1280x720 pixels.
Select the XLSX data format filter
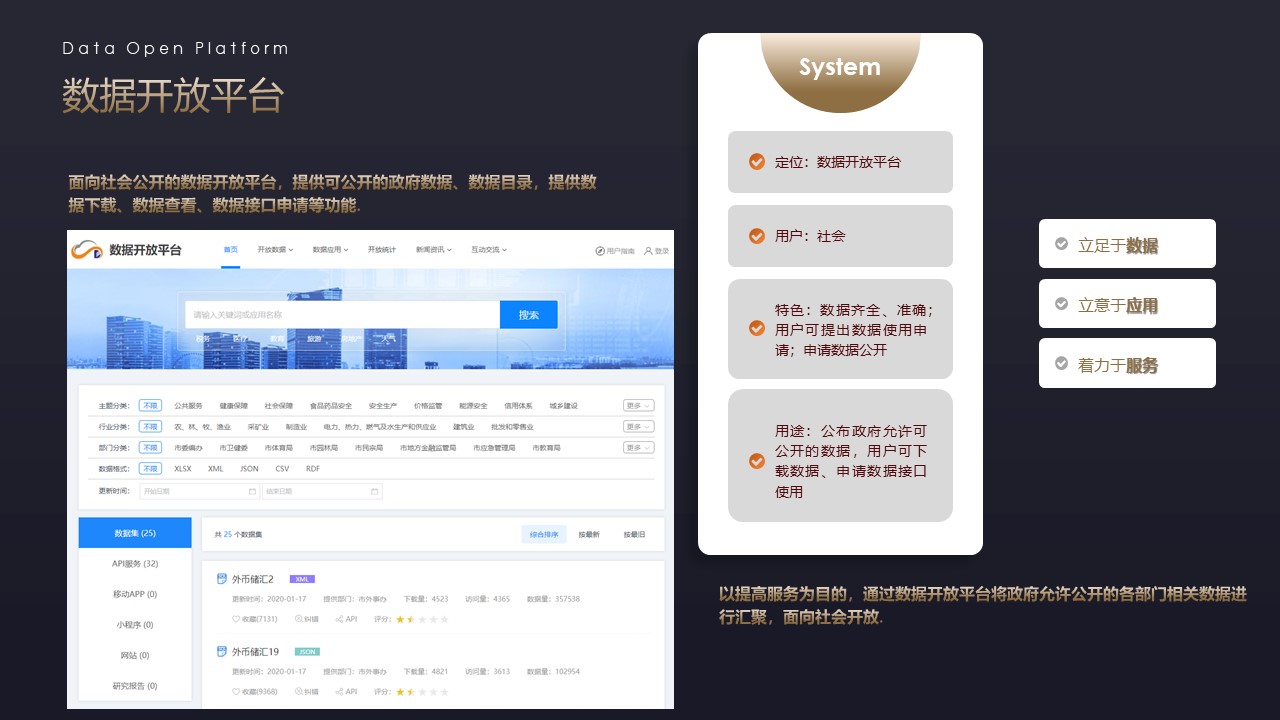183,469
